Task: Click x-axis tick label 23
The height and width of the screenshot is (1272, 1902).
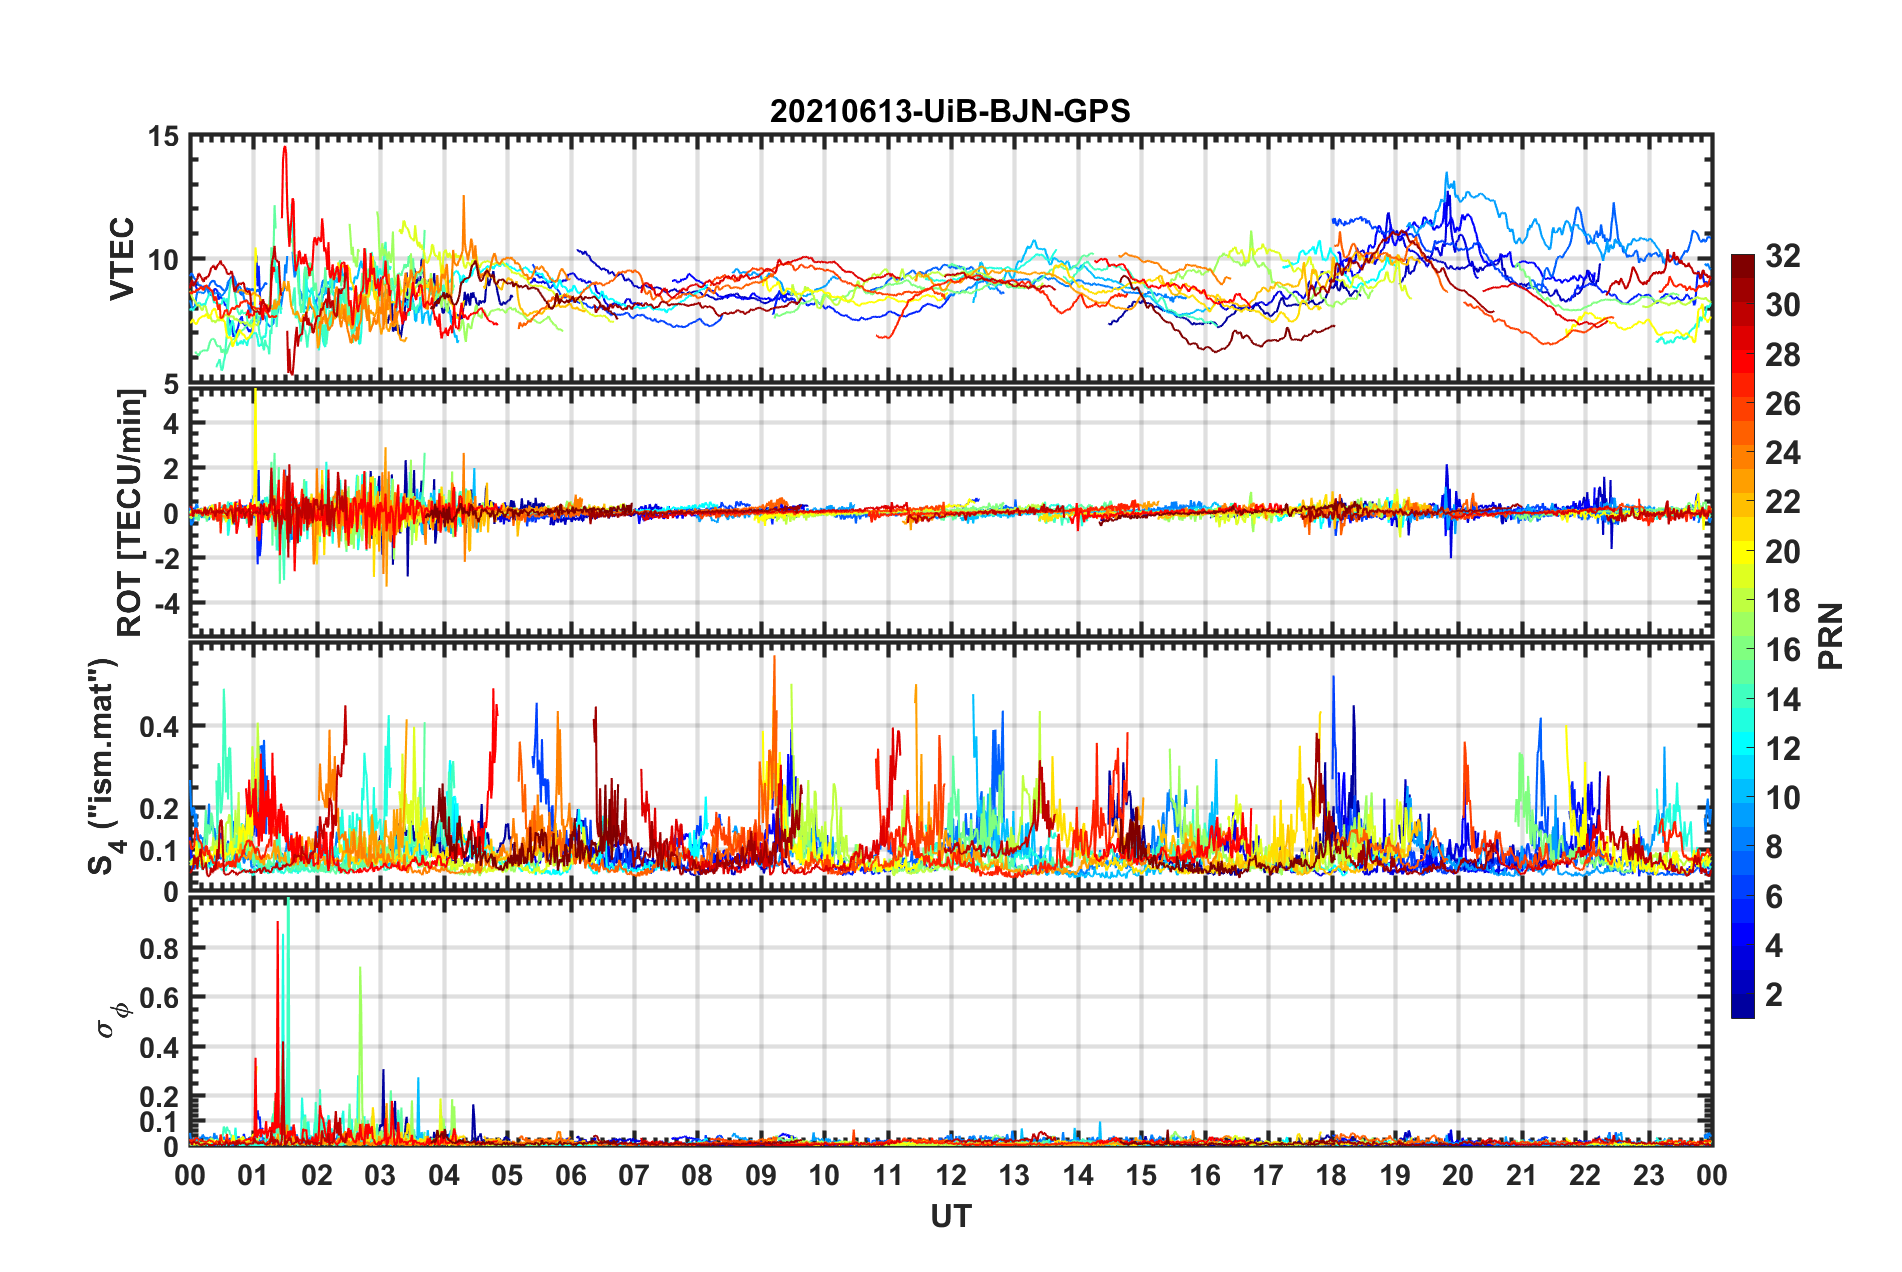Action: click(1649, 1175)
